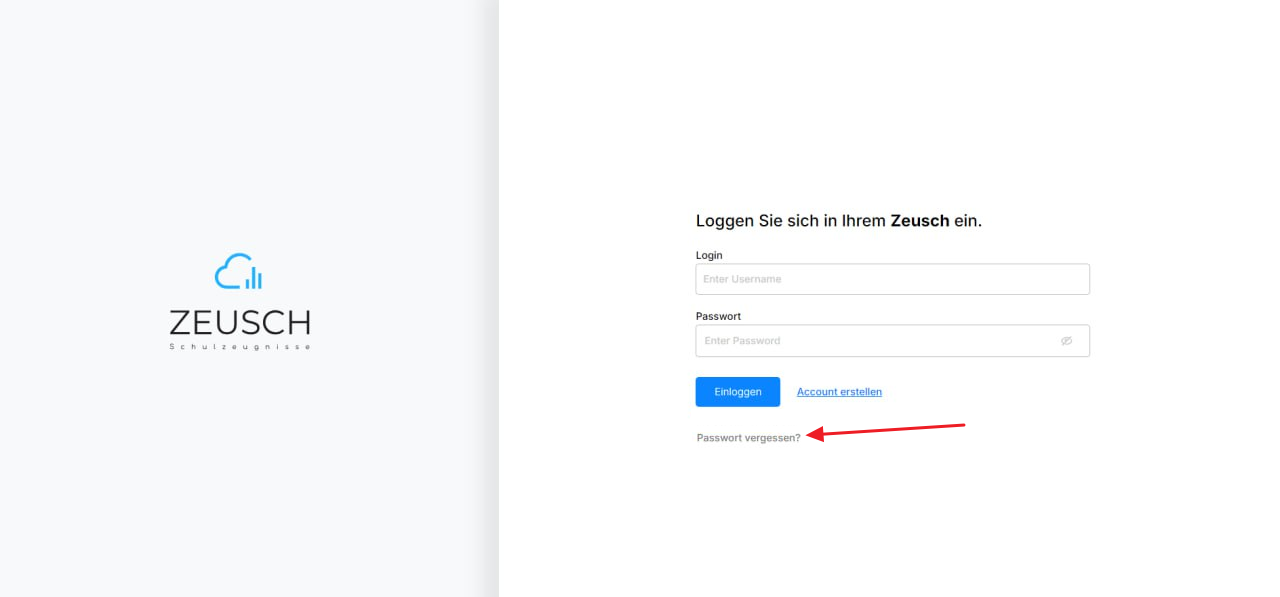Screen dimensions: 1280x597
Task: Click the "Loggen Sie sich" heading start
Action: 739,221
